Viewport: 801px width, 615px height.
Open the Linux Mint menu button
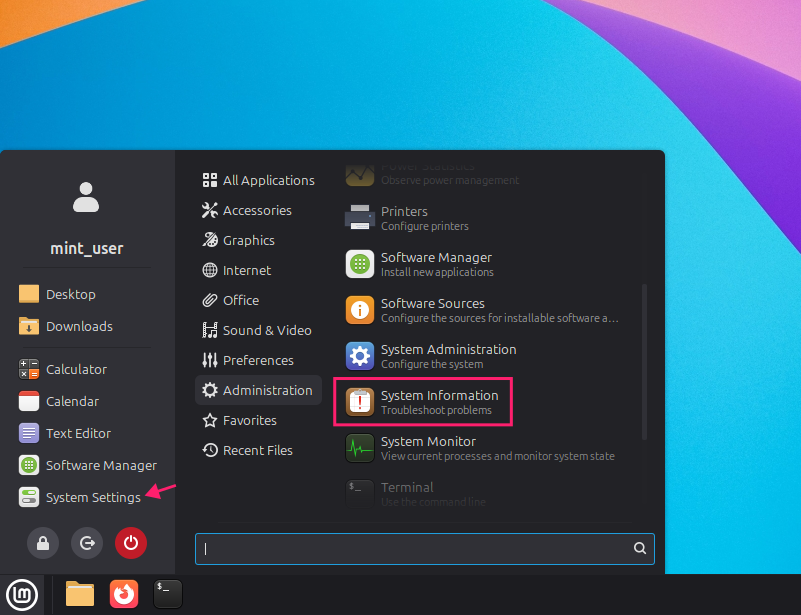[22, 594]
